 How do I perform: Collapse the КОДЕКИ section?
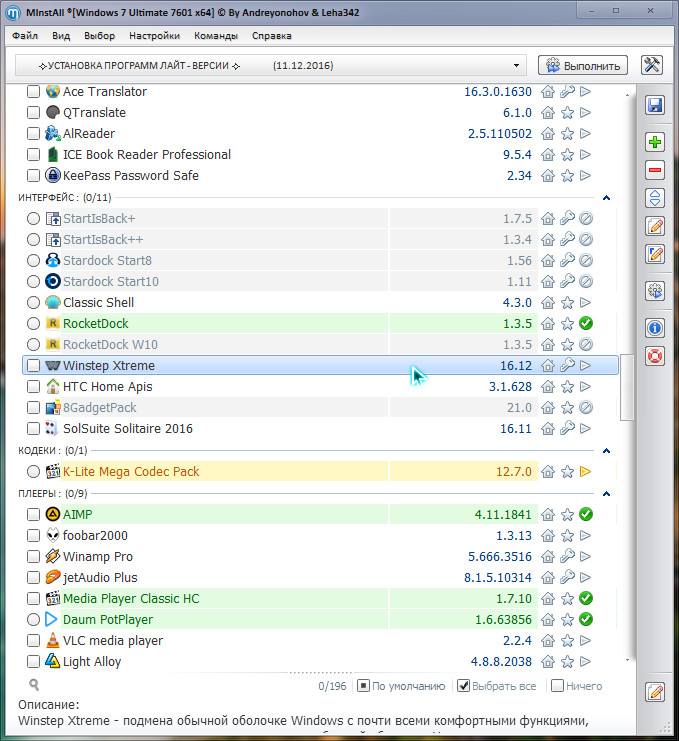point(607,450)
